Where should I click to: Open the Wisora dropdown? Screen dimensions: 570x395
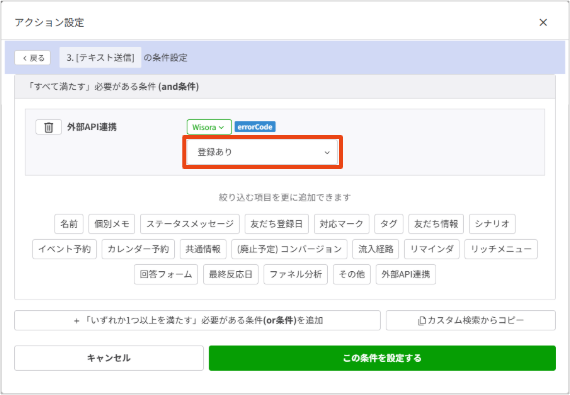[209, 127]
